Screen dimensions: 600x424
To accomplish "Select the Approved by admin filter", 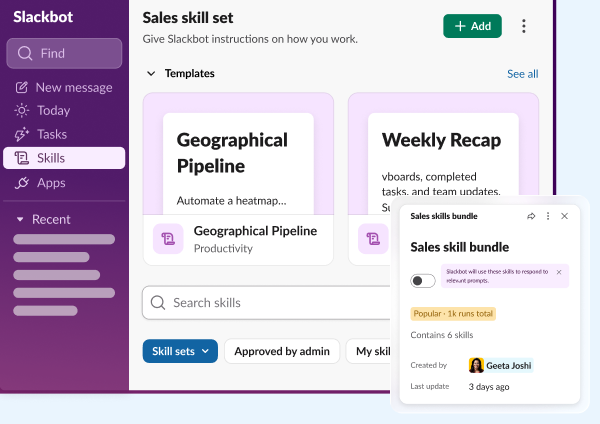I will tap(282, 351).
